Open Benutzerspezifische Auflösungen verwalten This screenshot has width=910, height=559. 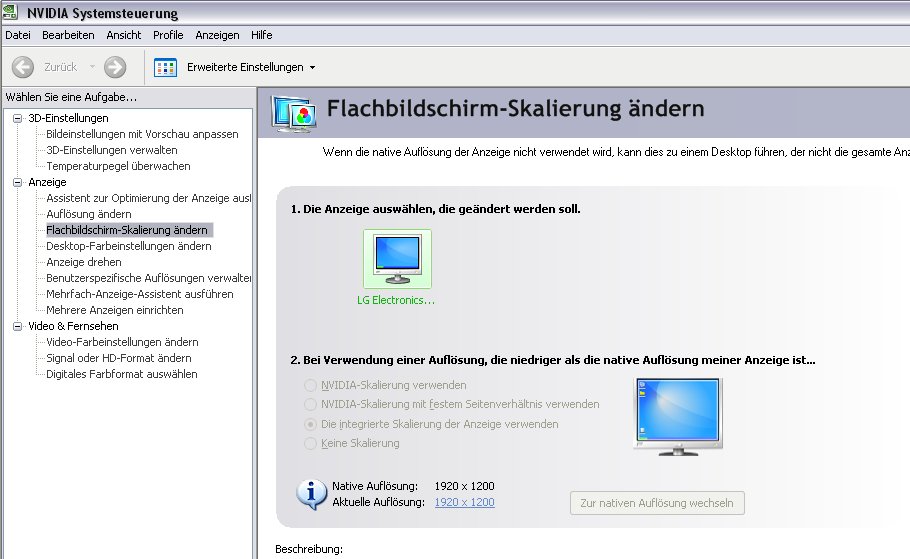click(149, 278)
